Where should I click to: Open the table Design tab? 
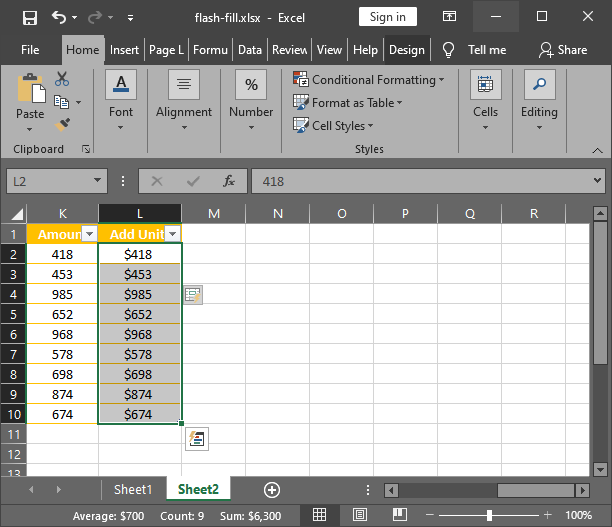[407, 50]
